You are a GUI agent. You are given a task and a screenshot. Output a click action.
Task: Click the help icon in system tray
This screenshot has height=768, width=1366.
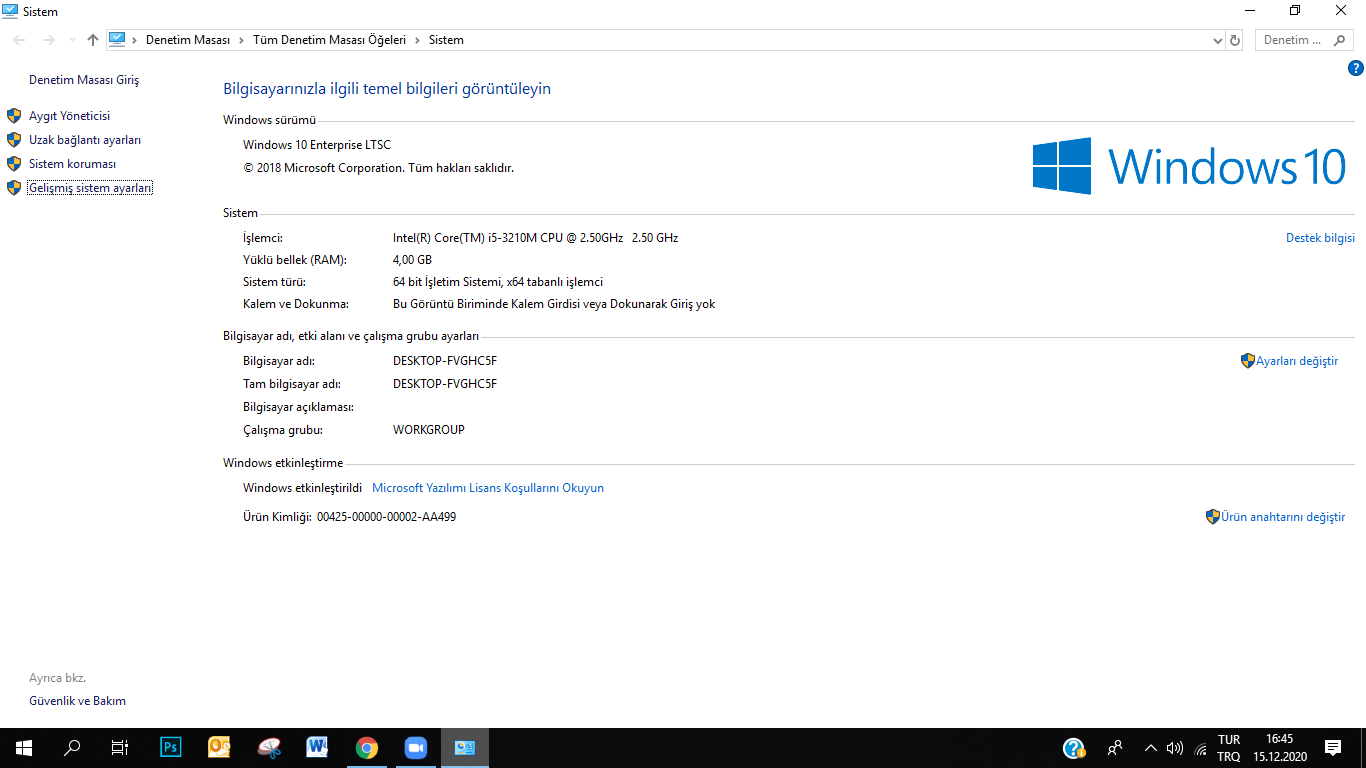click(1074, 747)
